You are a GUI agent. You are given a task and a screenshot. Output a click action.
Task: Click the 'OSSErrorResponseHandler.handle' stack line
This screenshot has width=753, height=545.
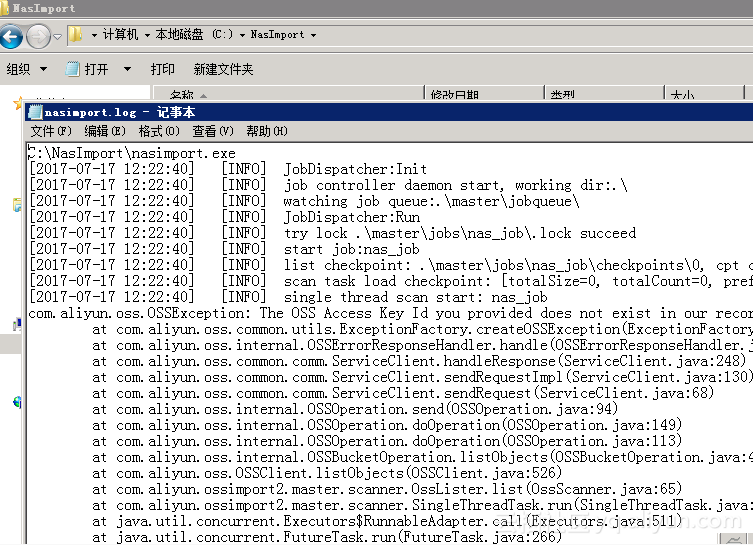422,345
